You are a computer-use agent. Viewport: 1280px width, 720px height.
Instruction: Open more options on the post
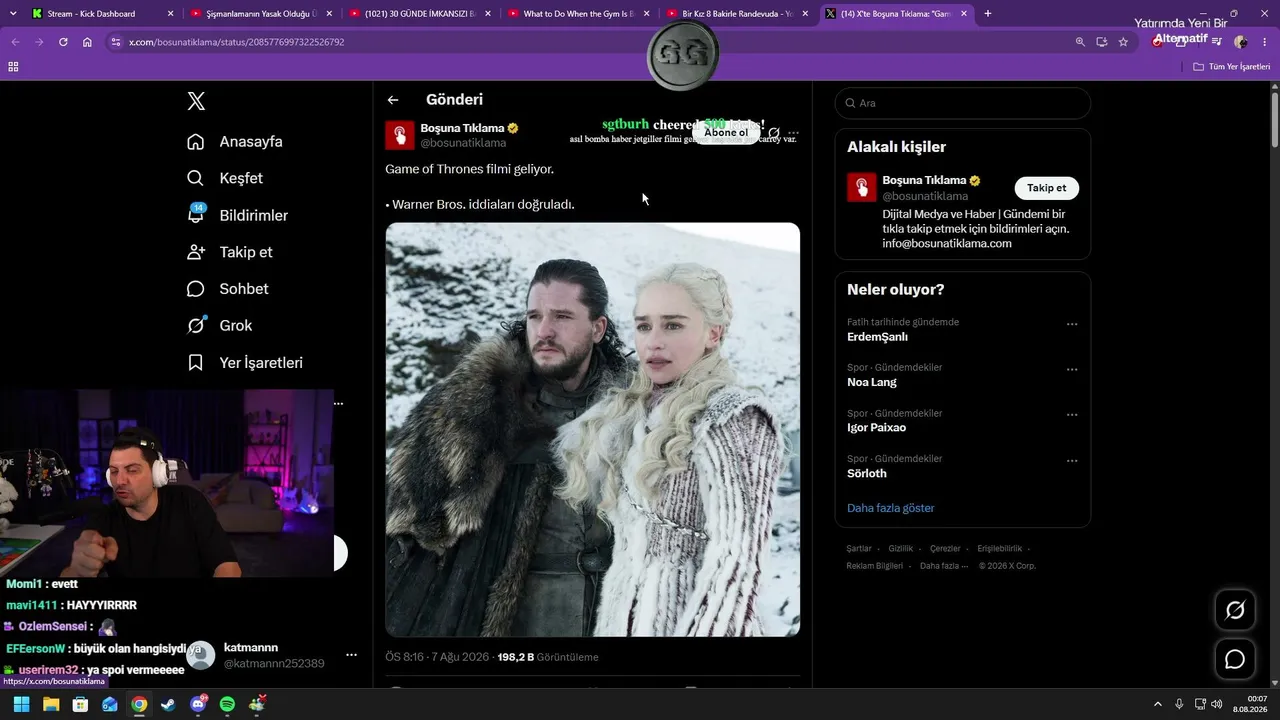tap(793, 133)
